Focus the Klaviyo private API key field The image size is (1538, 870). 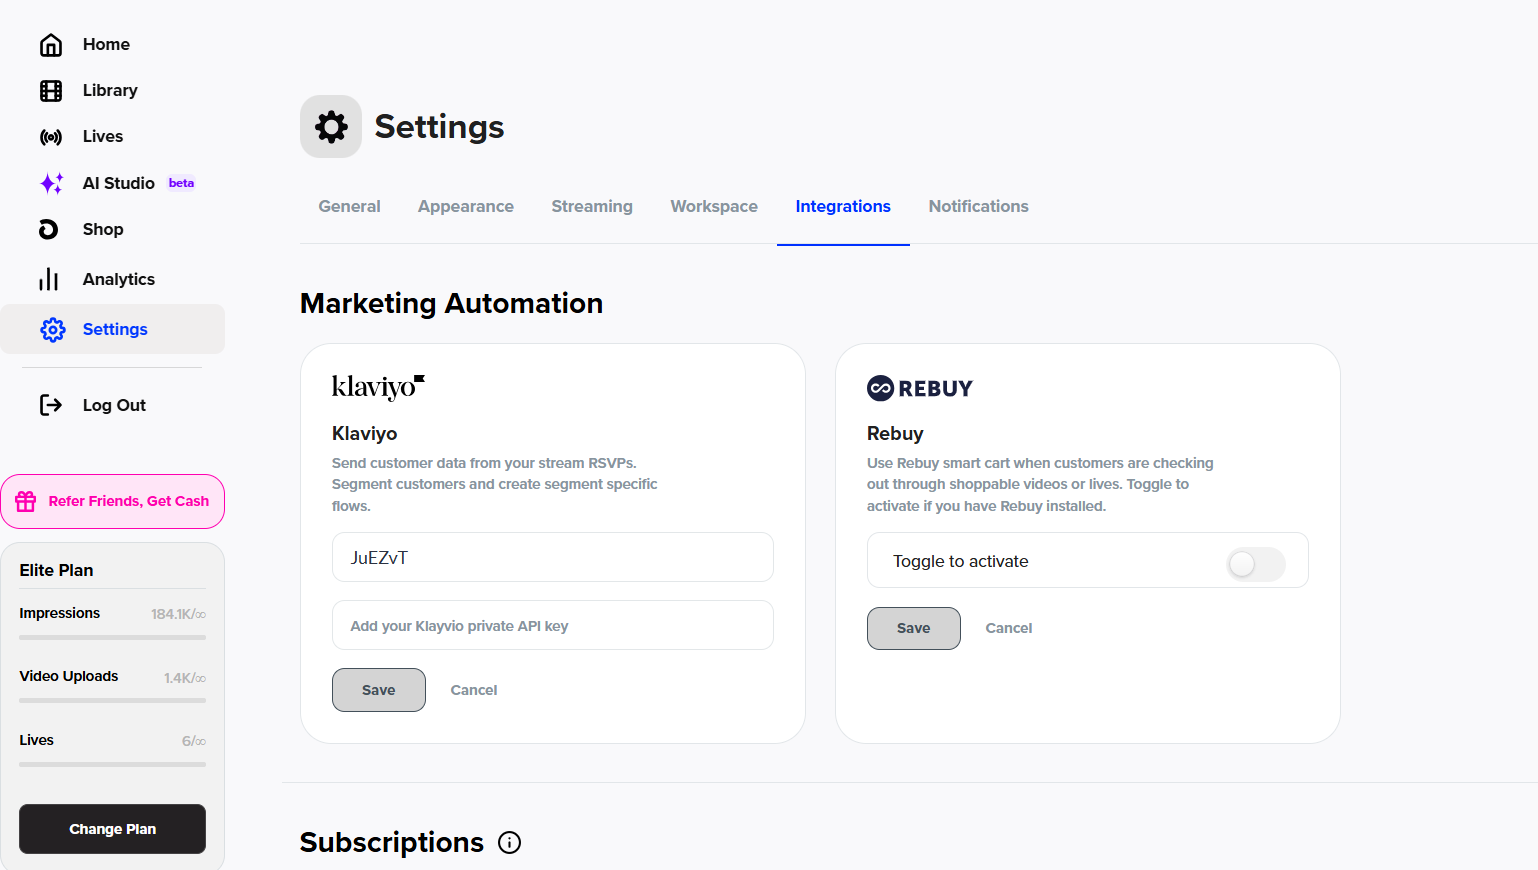(552, 626)
